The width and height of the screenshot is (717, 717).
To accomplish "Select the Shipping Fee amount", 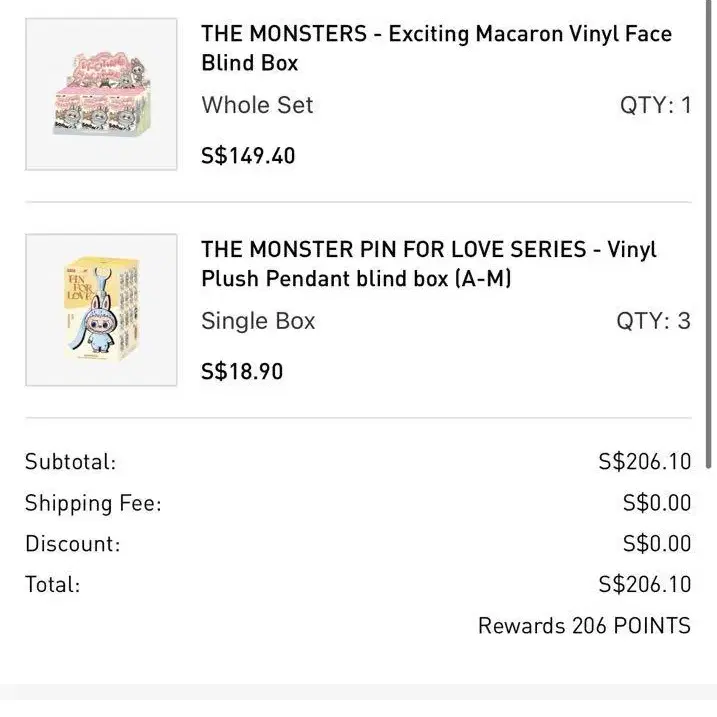I will click(656, 503).
